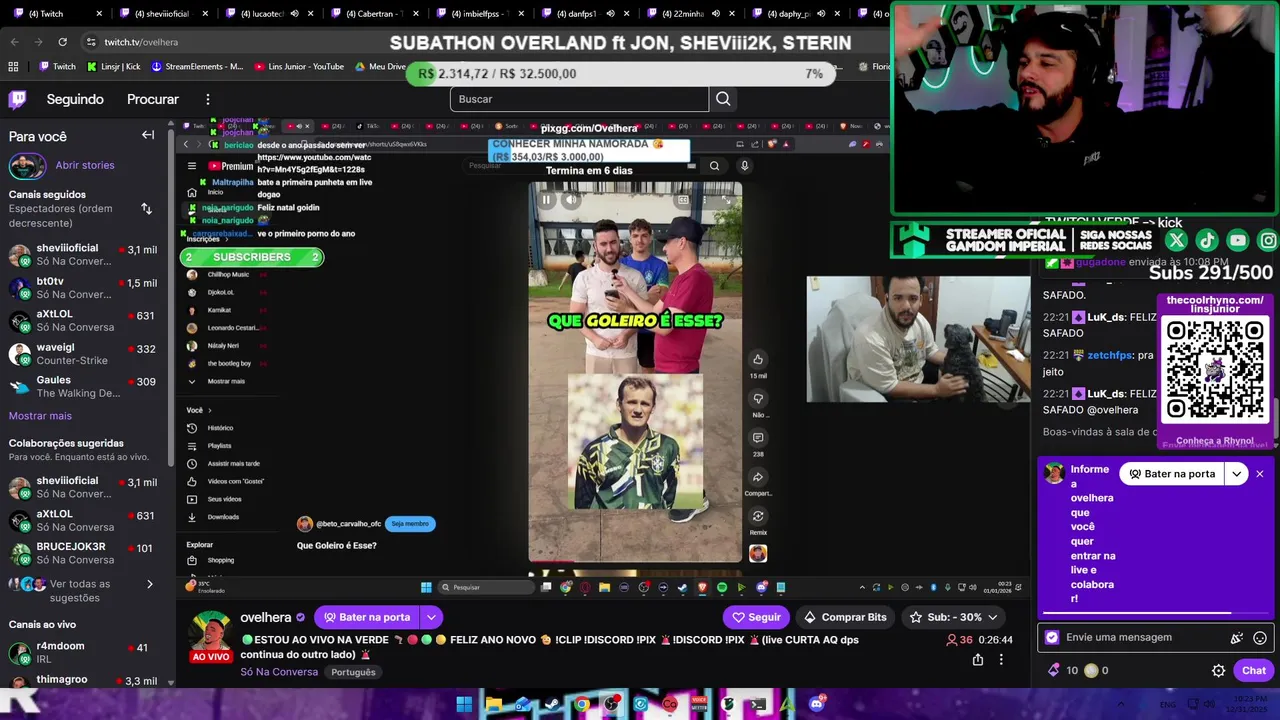Open the StreamElements bookmark
This screenshot has height=720, width=1280.
197,66
